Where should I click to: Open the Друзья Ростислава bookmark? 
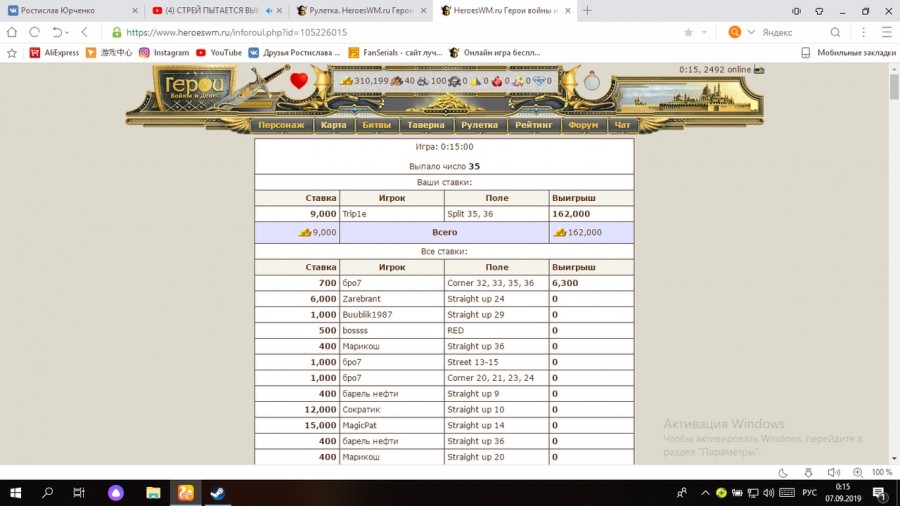pos(294,52)
